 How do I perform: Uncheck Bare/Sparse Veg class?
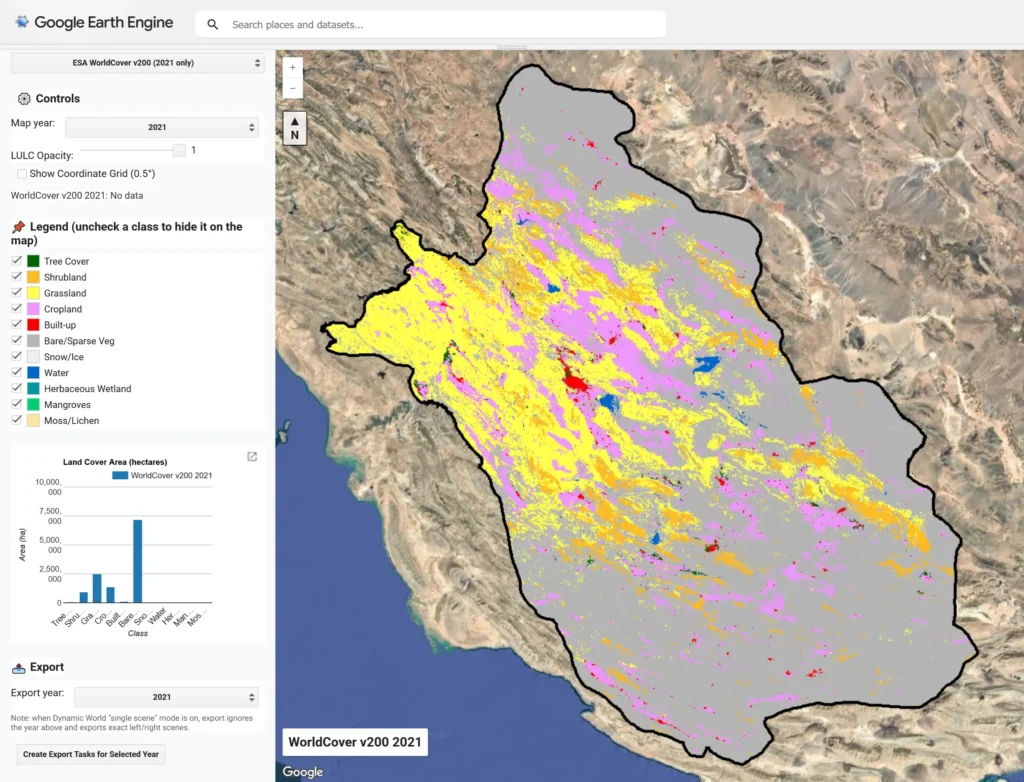click(x=17, y=340)
